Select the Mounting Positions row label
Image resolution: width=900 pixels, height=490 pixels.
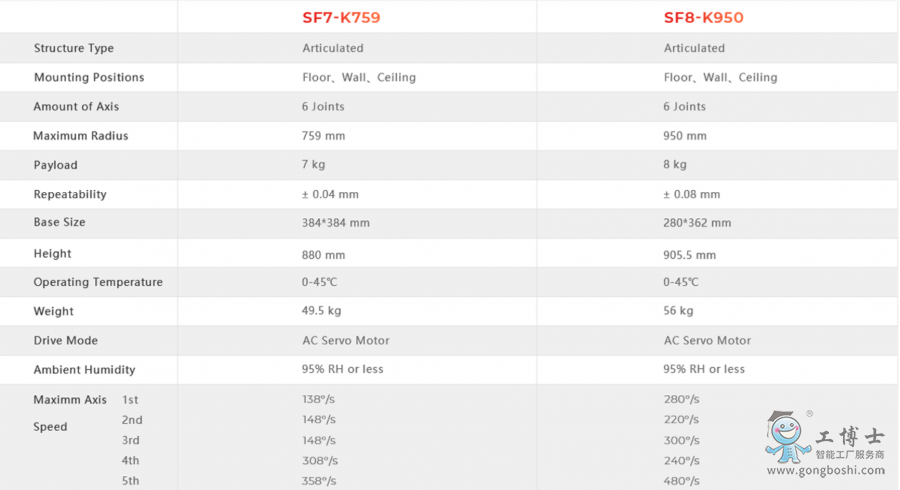tap(89, 77)
